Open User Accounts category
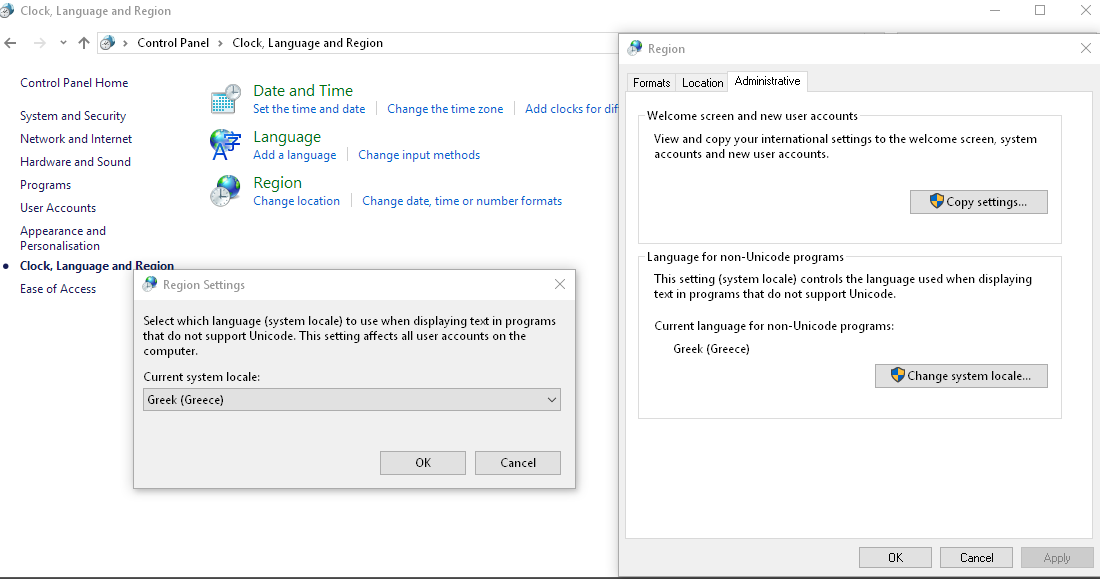Screen dimensions: 1100x579 [58, 208]
